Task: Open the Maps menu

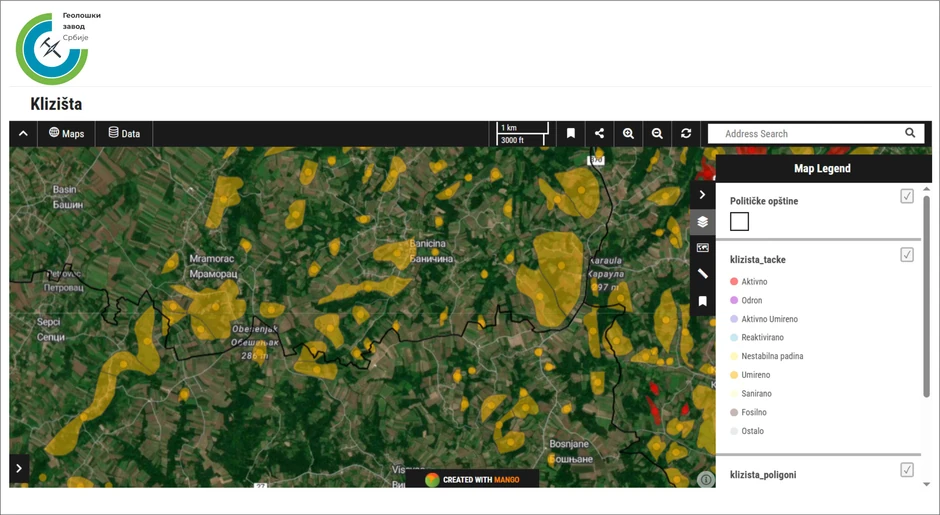Action: 67,133
